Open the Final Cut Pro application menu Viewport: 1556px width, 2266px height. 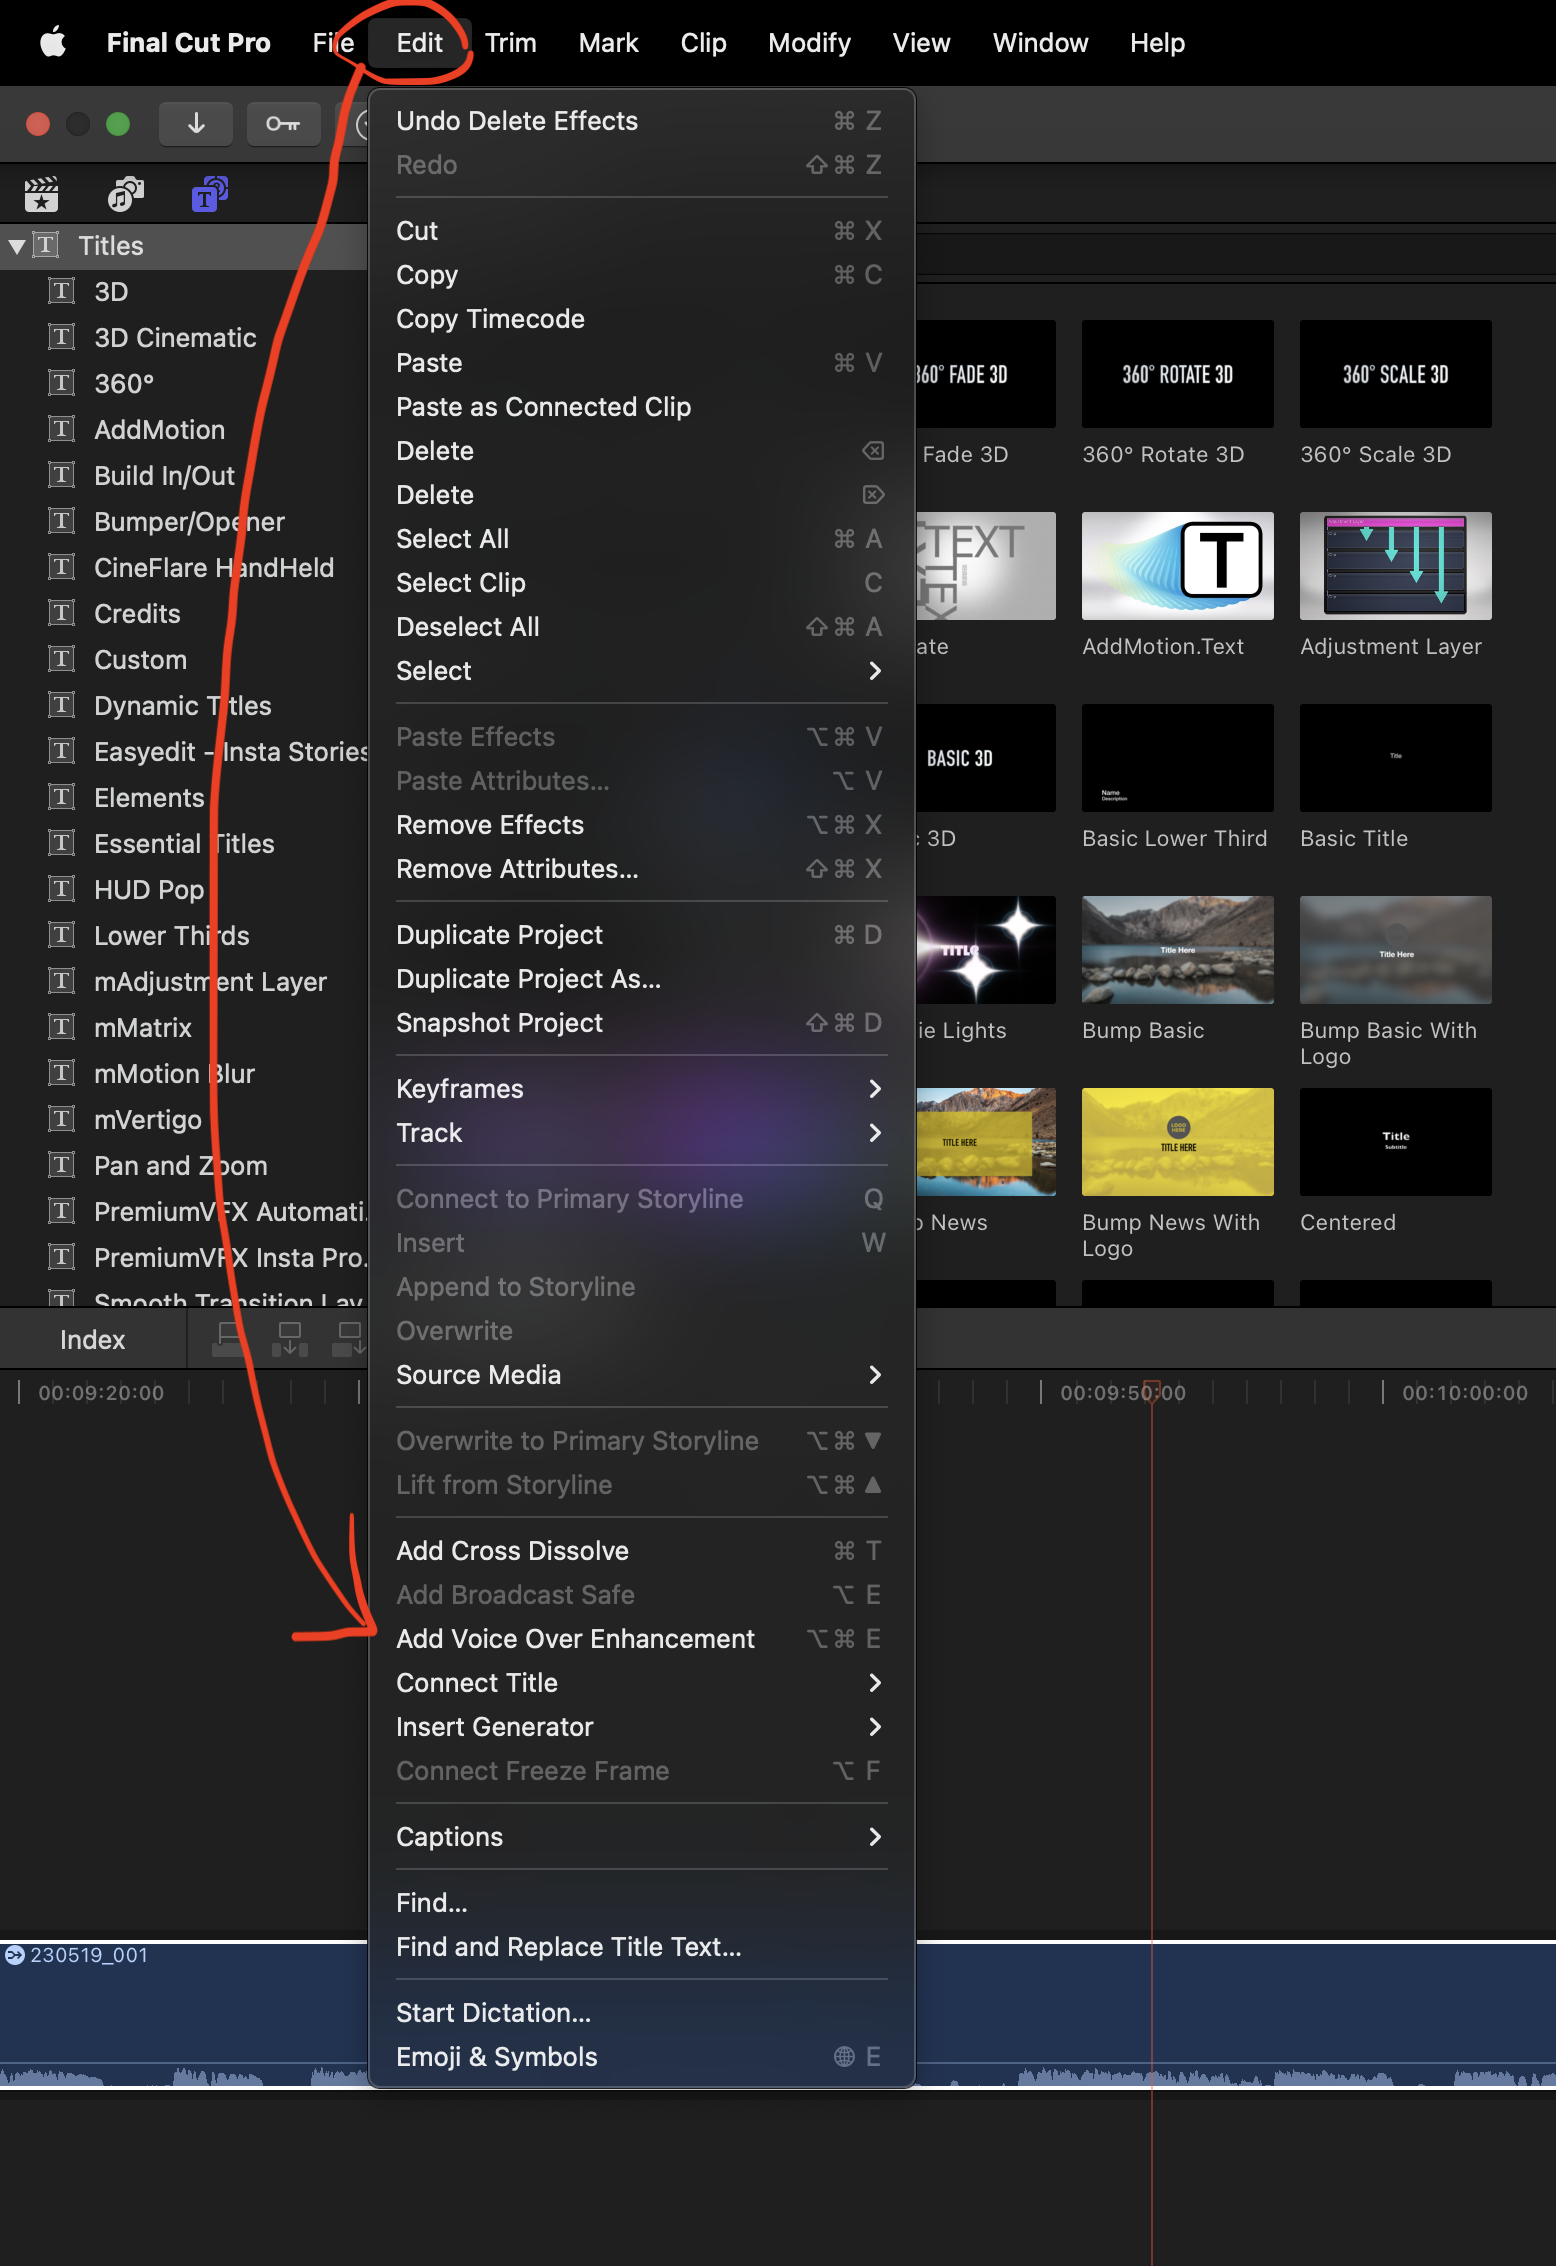pyautogui.click(x=188, y=43)
